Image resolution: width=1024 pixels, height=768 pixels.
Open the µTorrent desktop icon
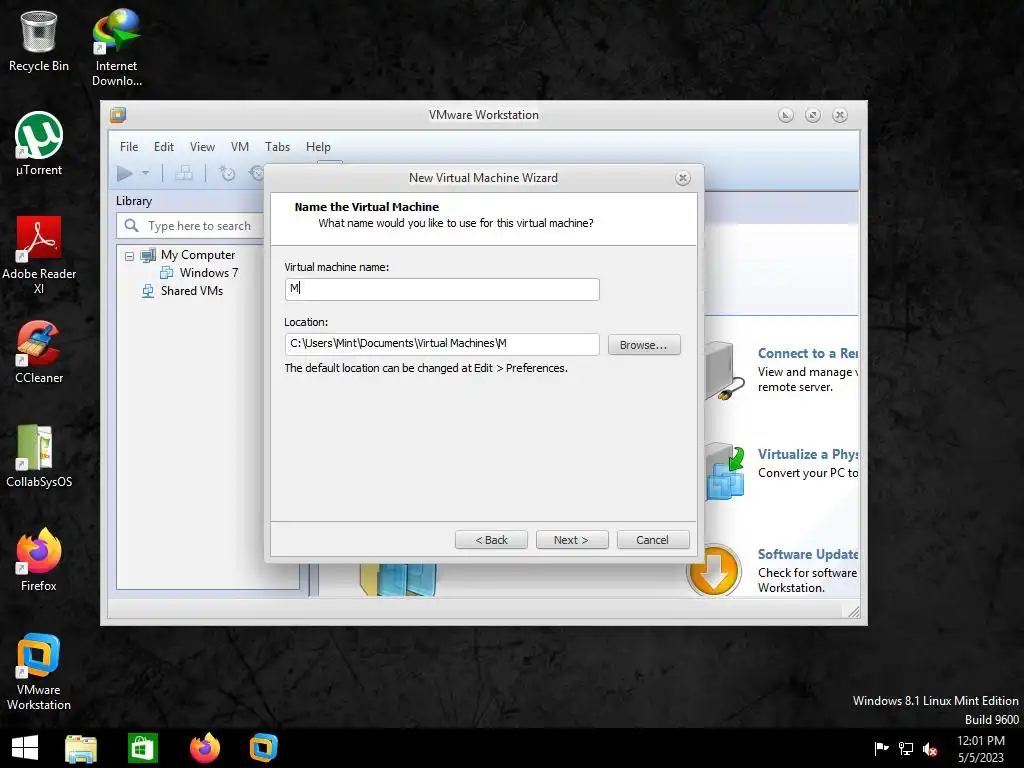click(x=39, y=144)
